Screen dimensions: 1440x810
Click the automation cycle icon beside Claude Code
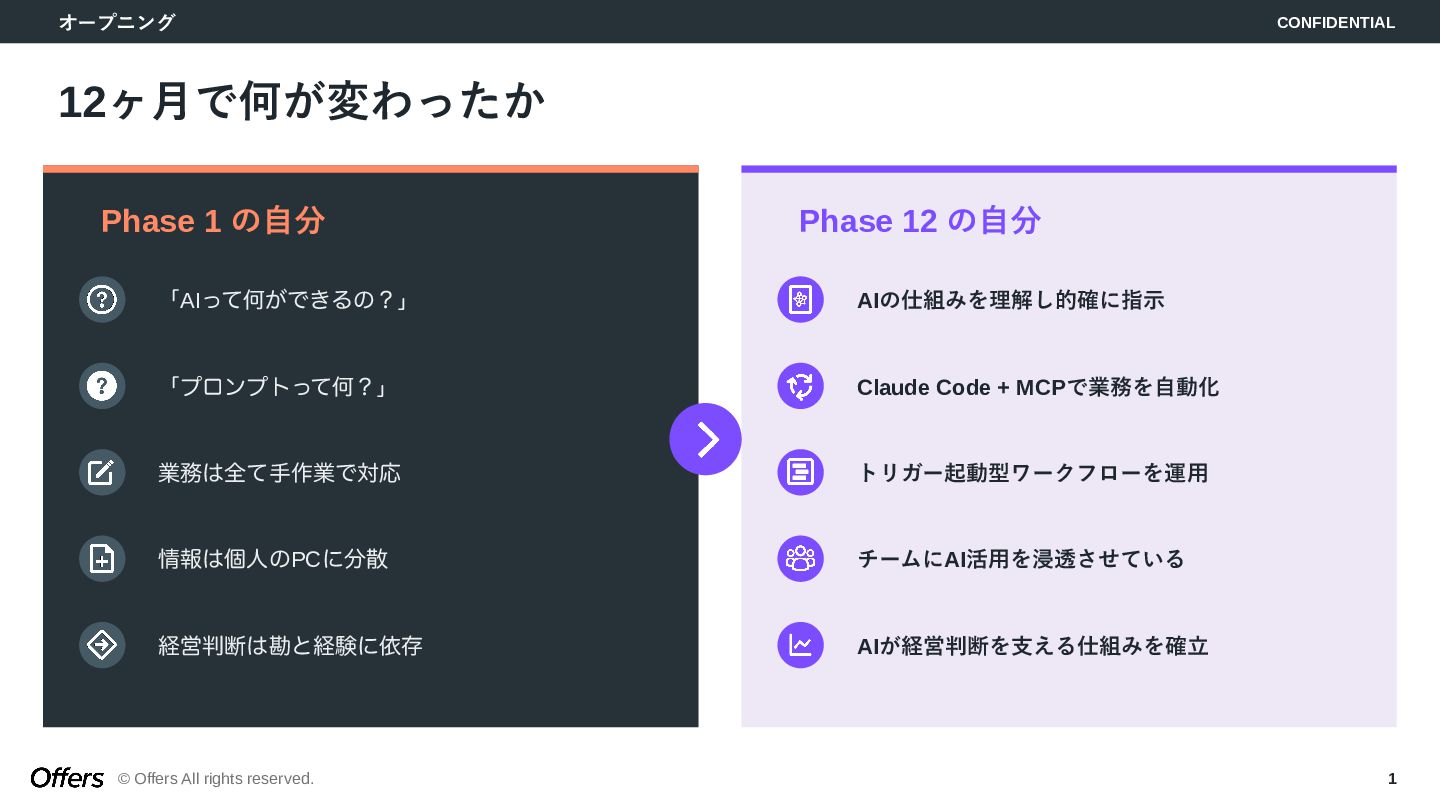click(x=800, y=386)
